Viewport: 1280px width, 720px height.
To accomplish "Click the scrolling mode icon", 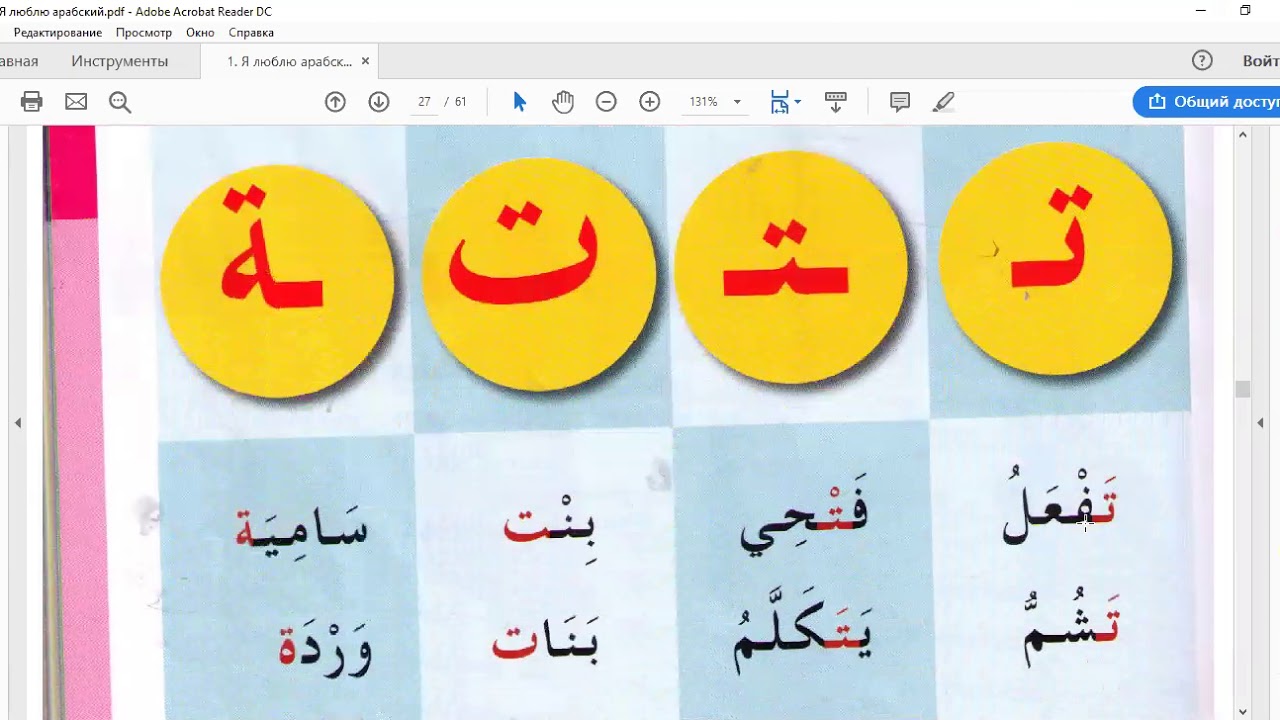I will click(835, 102).
